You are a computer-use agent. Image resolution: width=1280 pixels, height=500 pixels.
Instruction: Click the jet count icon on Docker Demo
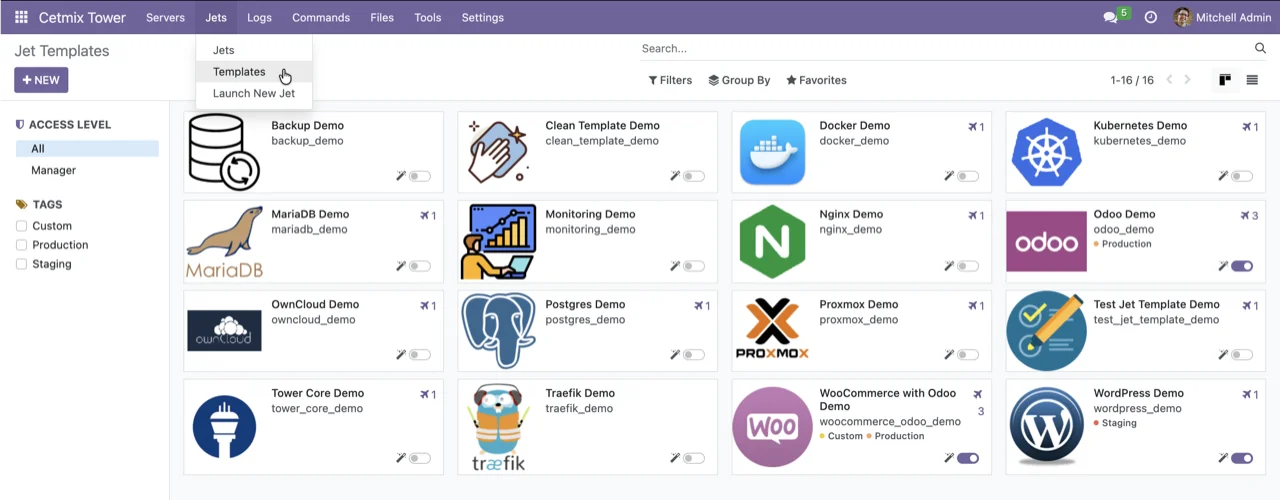[975, 127]
